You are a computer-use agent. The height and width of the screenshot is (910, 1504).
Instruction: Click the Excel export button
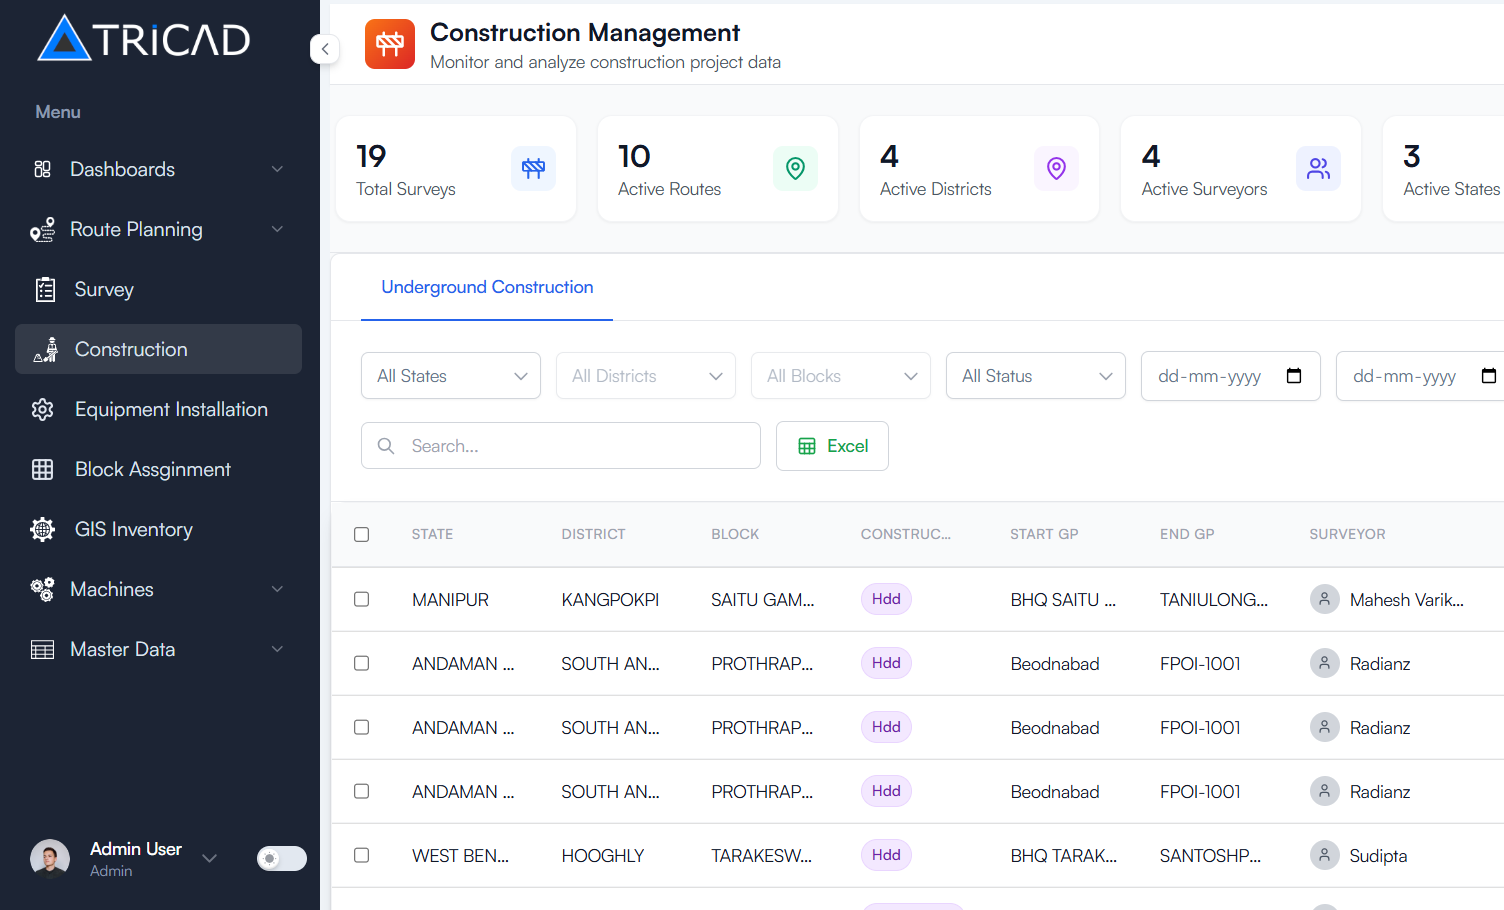(x=832, y=445)
